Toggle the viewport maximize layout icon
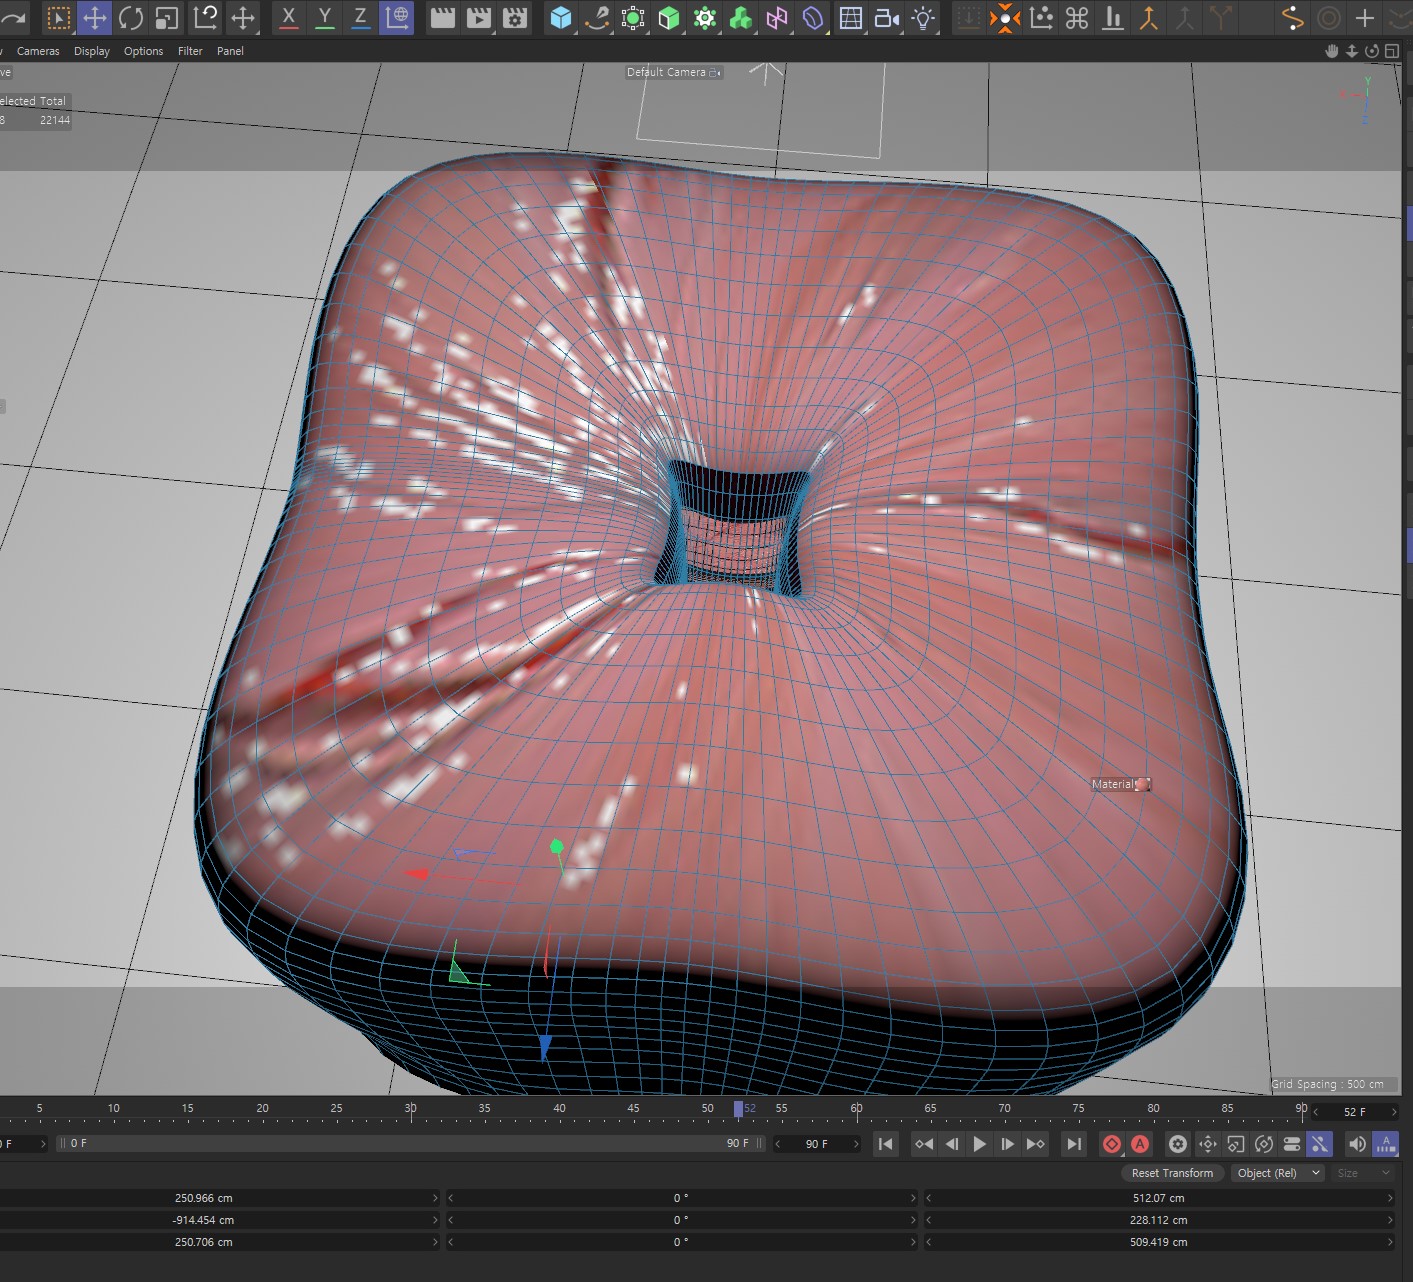 pos(1392,51)
